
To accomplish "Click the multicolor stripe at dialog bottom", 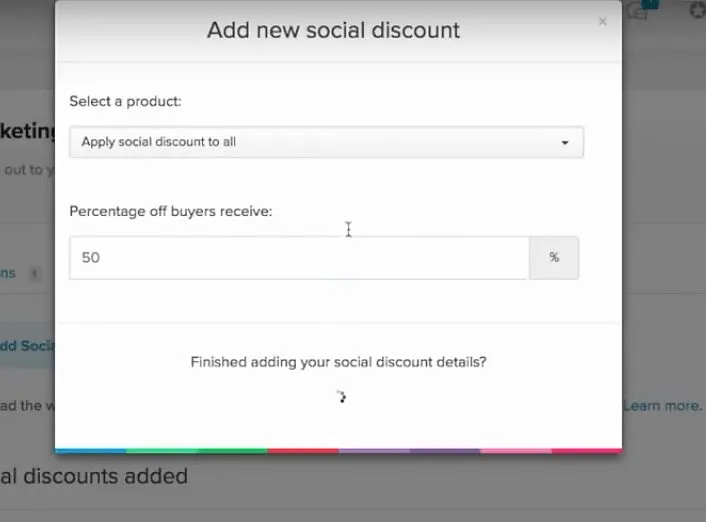I will [339, 450].
